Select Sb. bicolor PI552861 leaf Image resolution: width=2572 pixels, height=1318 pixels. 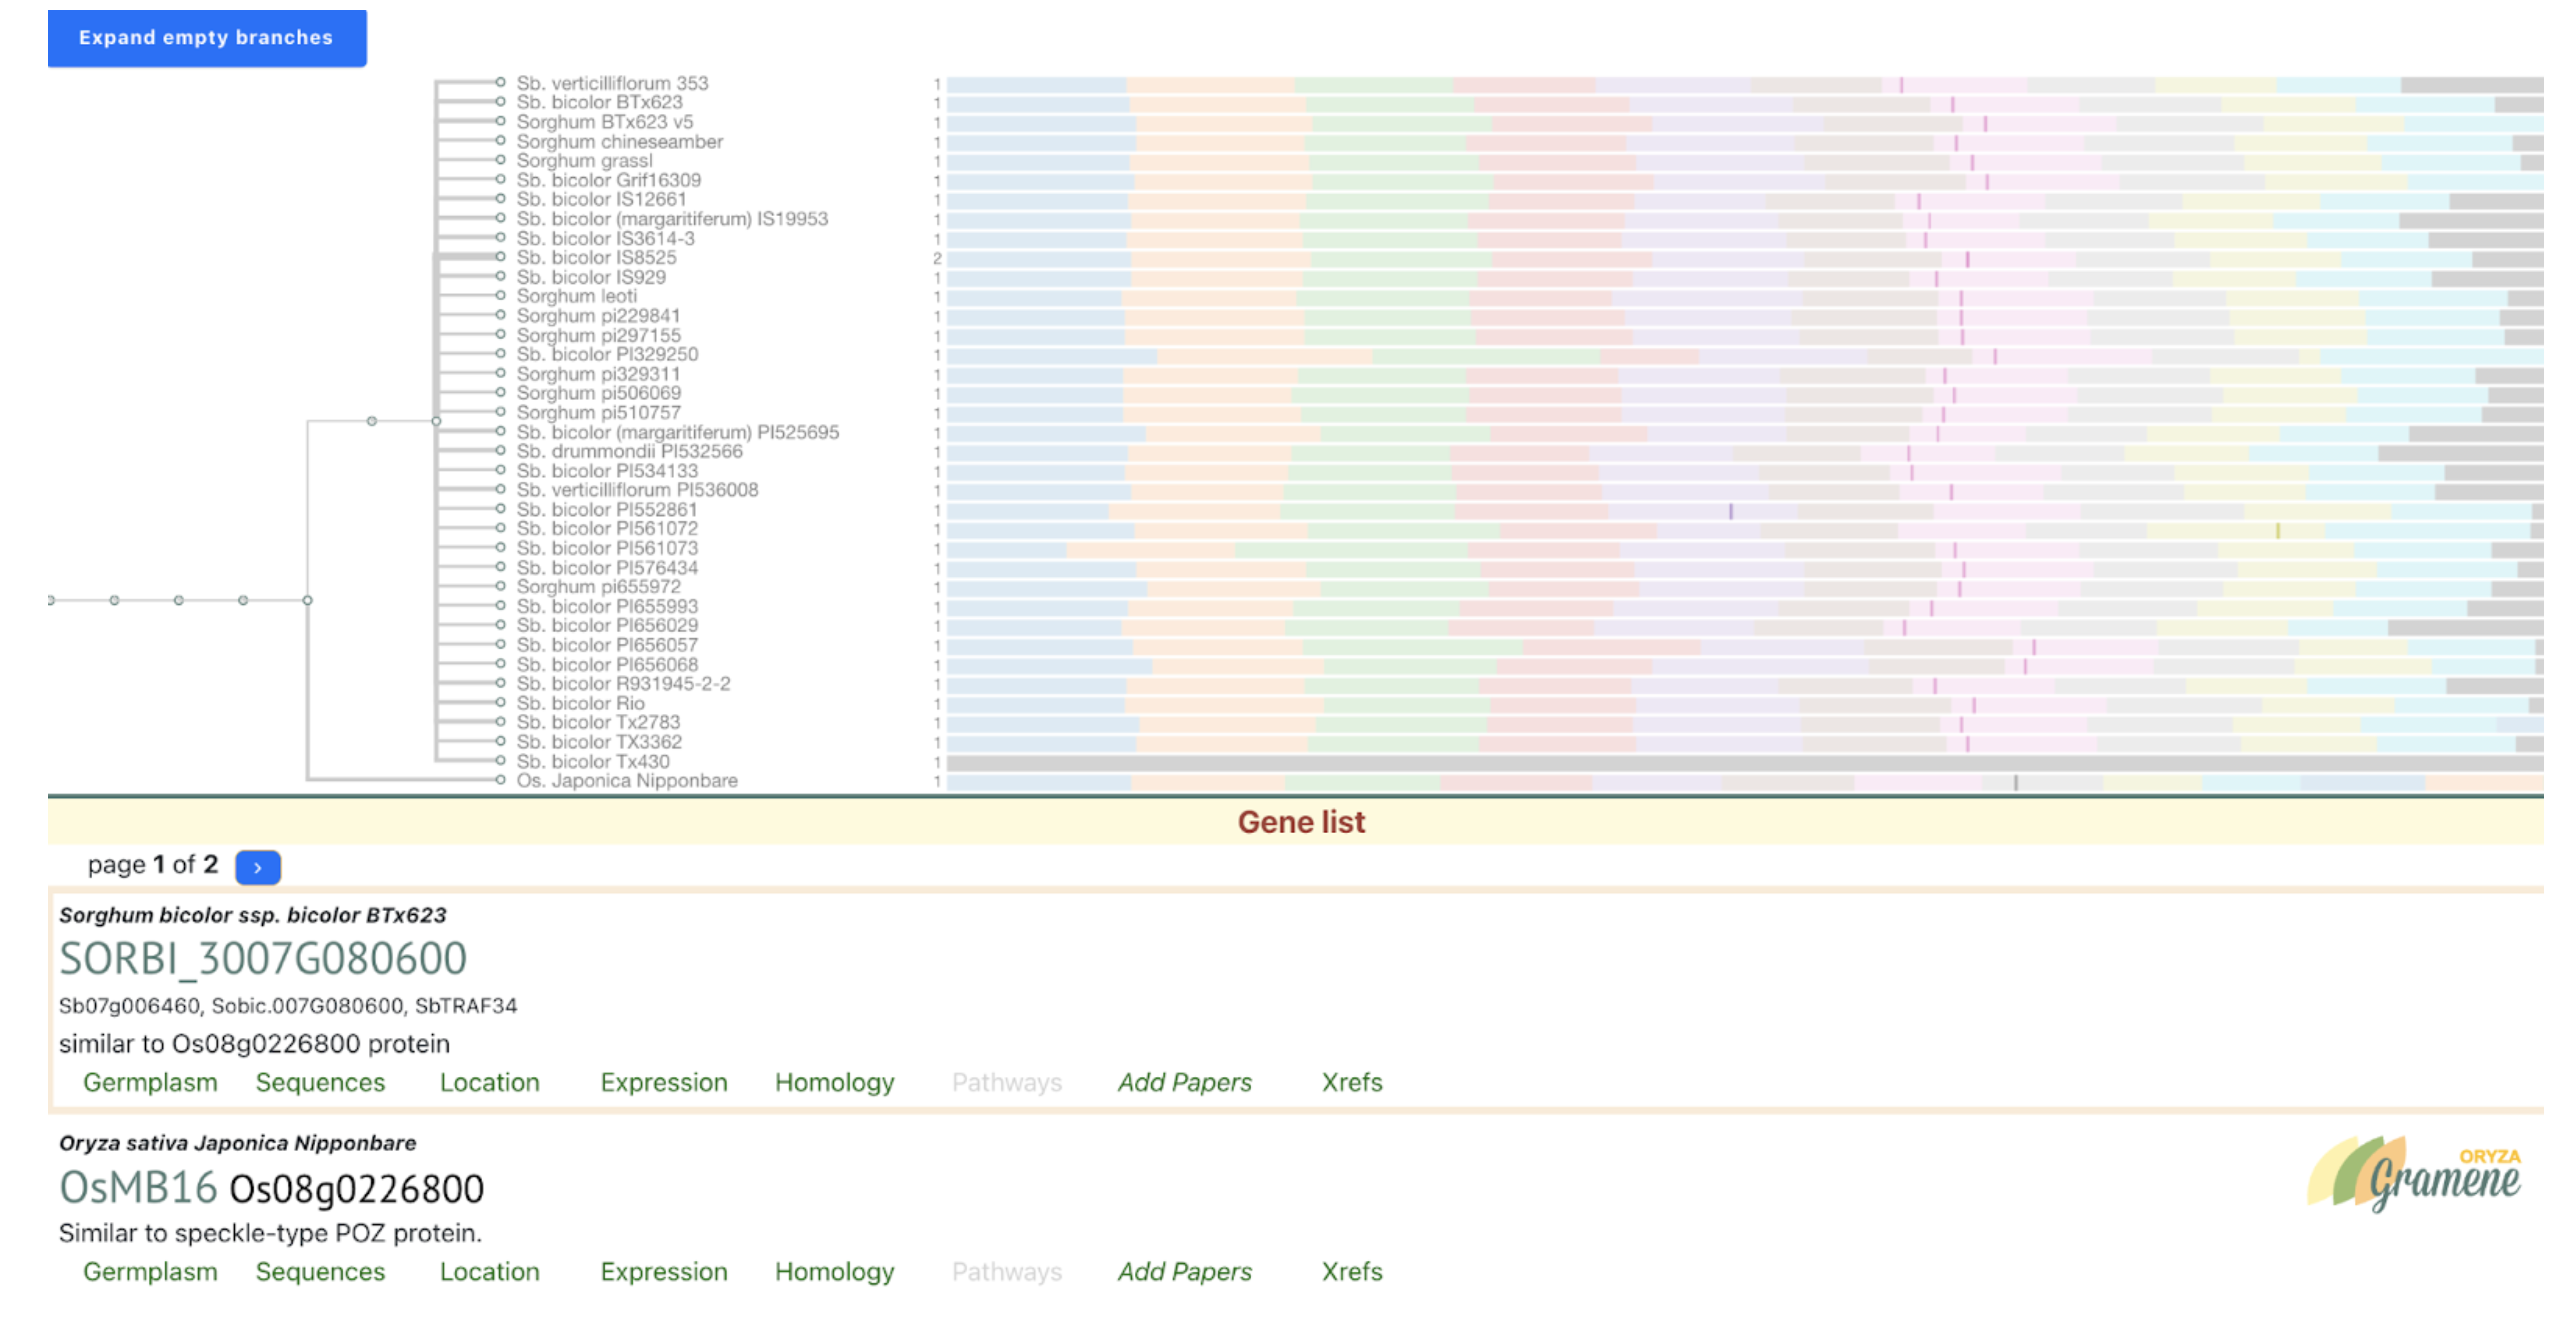pyautogui.click(x=607, y=509)
